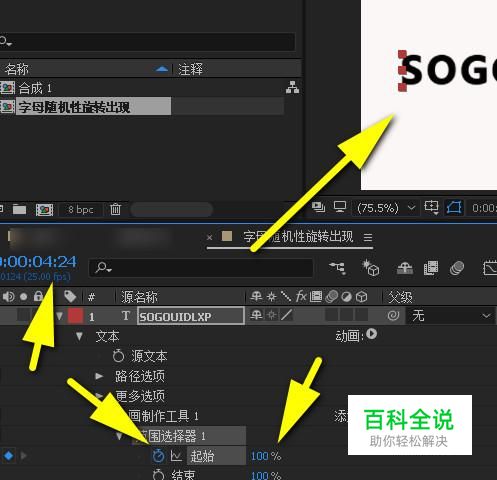Enable frame blending for all layers

(x=431, y=268)
